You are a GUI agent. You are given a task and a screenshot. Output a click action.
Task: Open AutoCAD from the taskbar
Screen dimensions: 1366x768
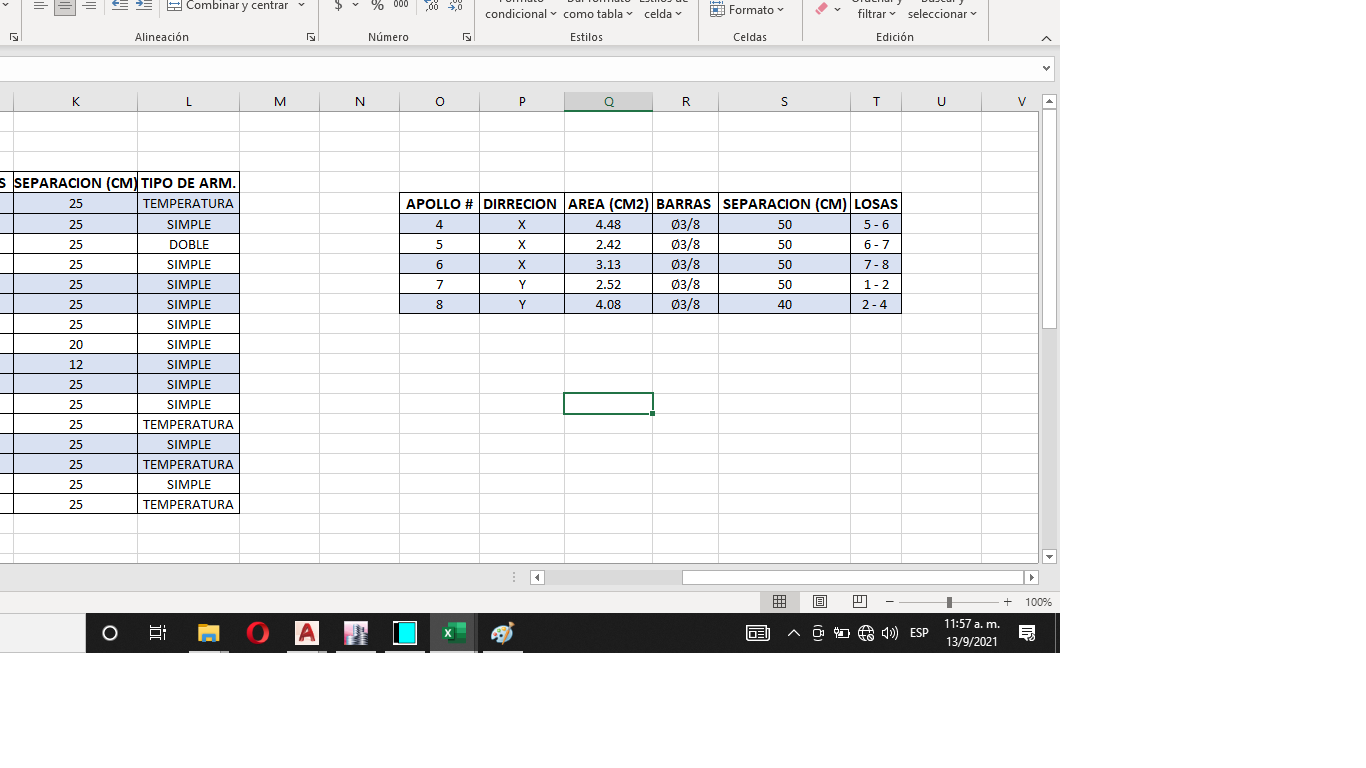coord(307,633)
